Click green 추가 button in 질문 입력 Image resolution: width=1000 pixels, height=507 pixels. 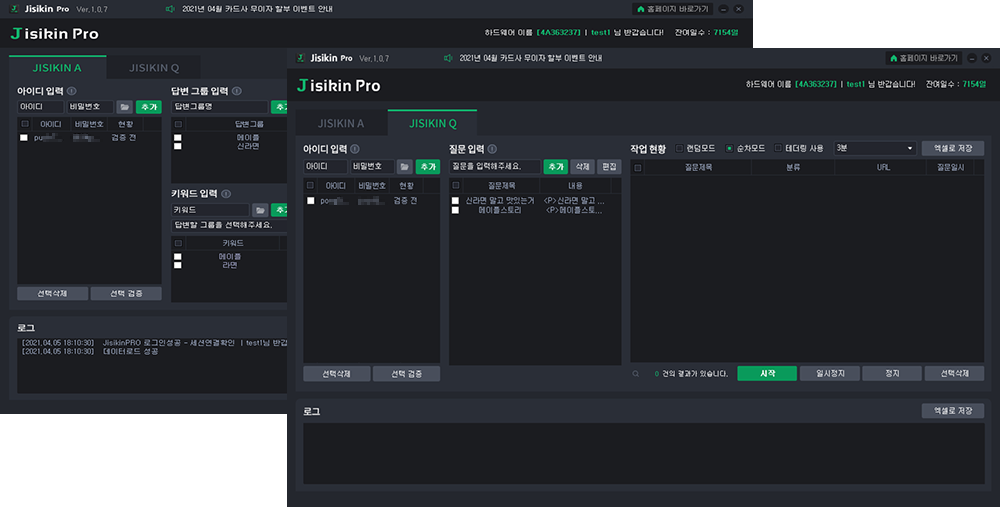555,166
